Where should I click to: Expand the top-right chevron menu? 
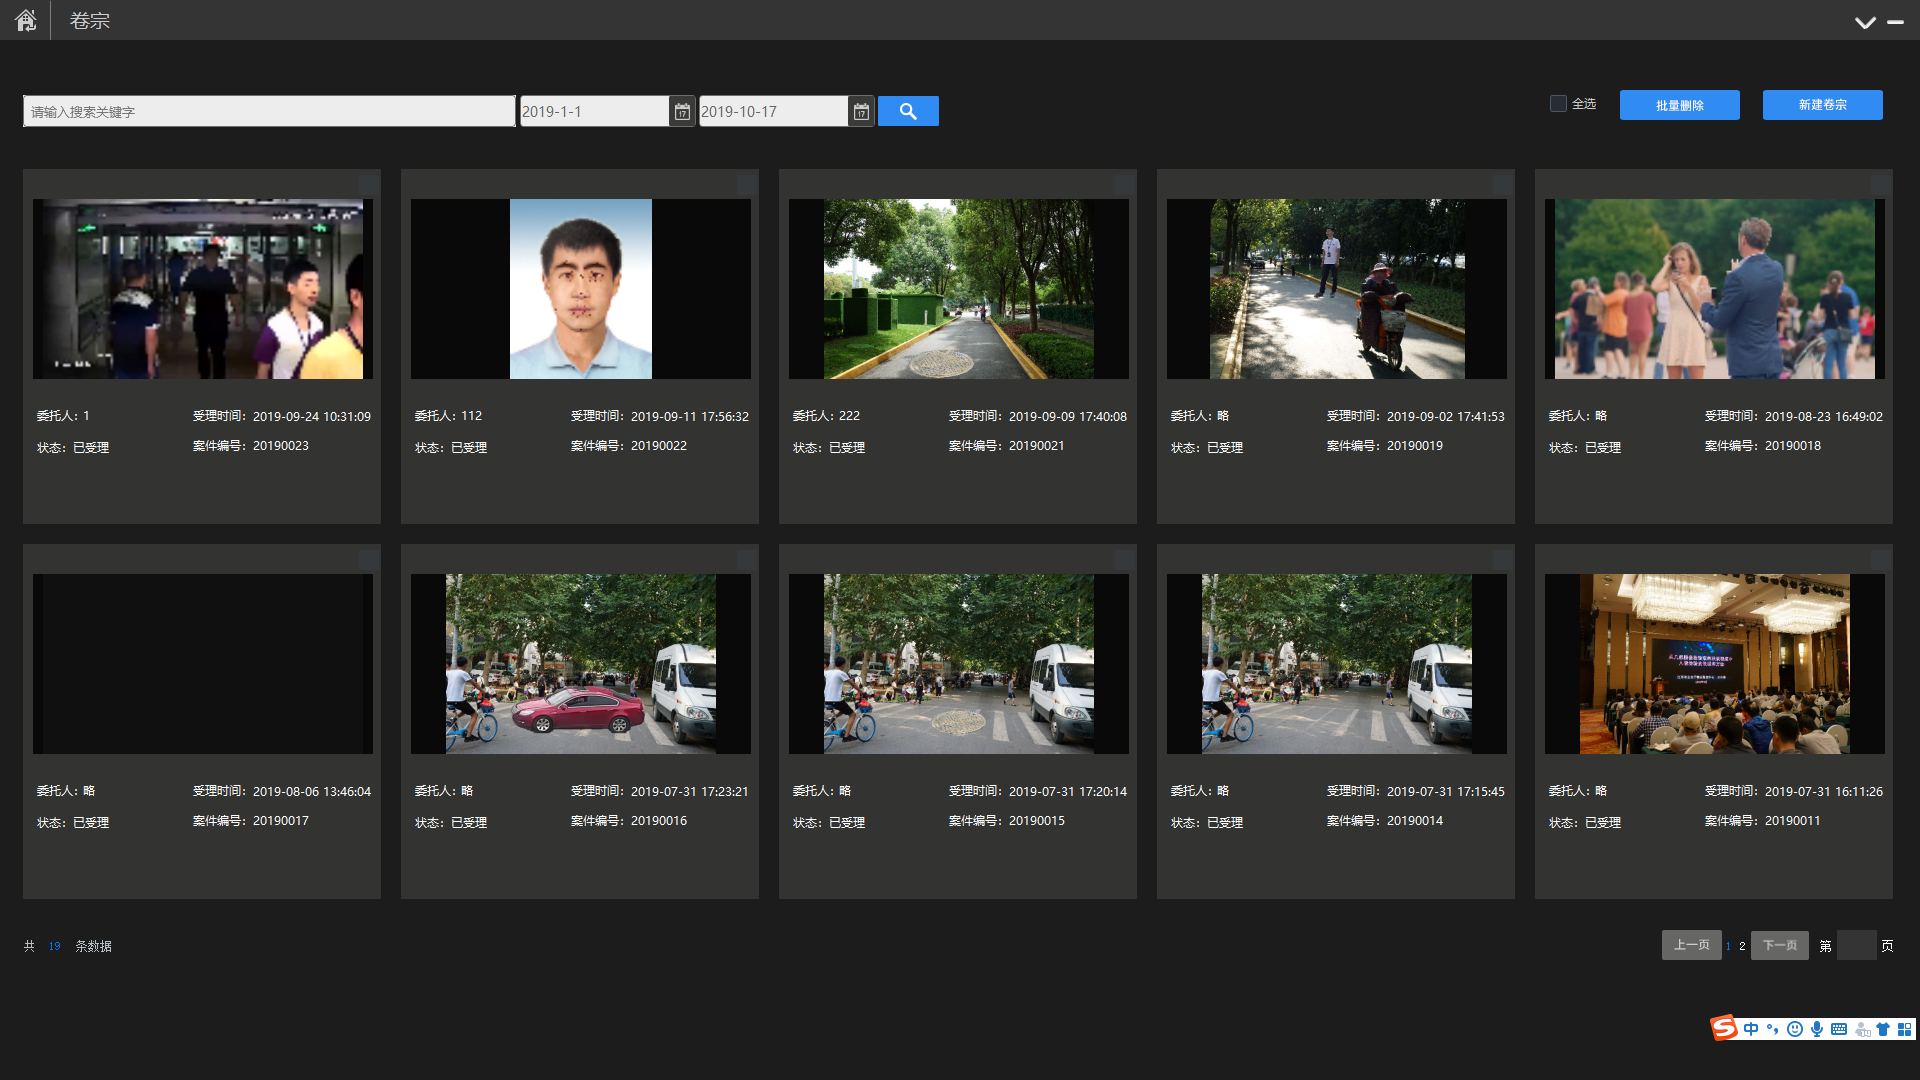[1865, 22]
